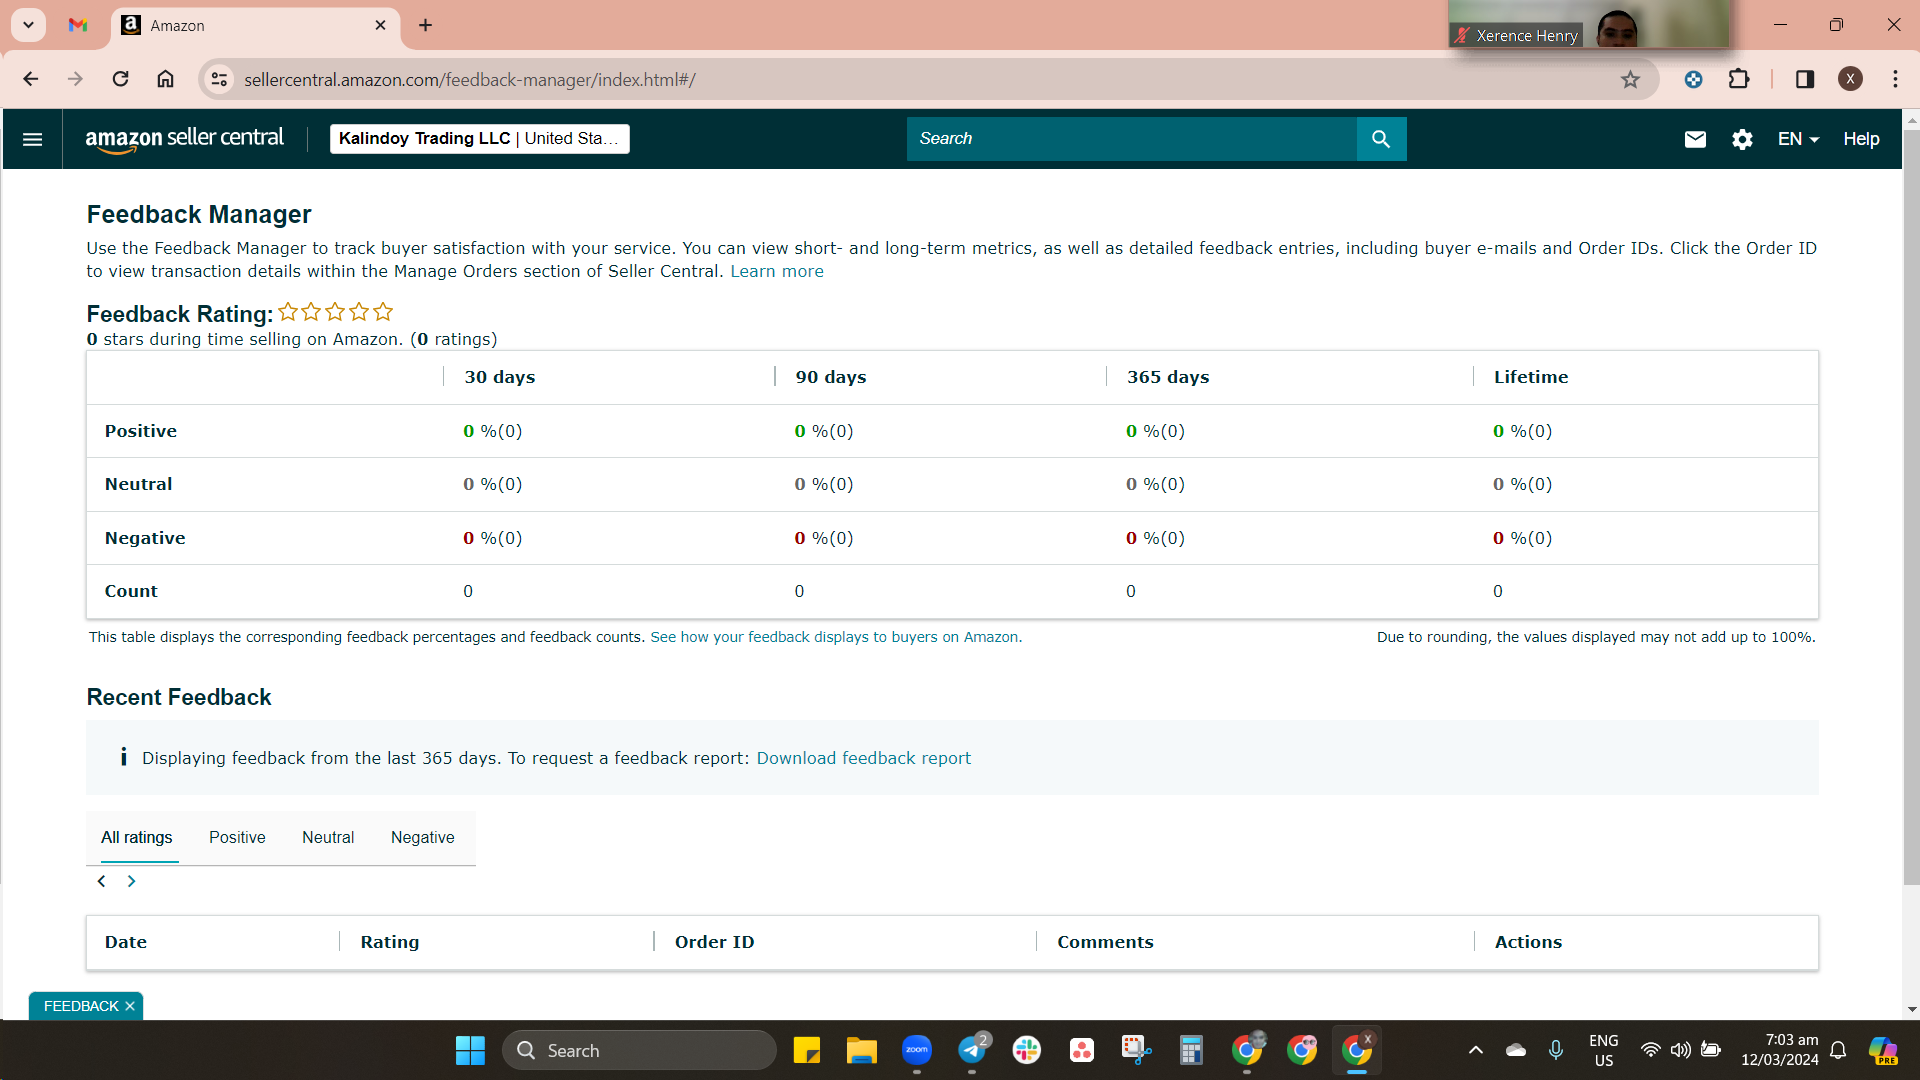Expand the hidden system tray icons

(x=1475, y=1050)
